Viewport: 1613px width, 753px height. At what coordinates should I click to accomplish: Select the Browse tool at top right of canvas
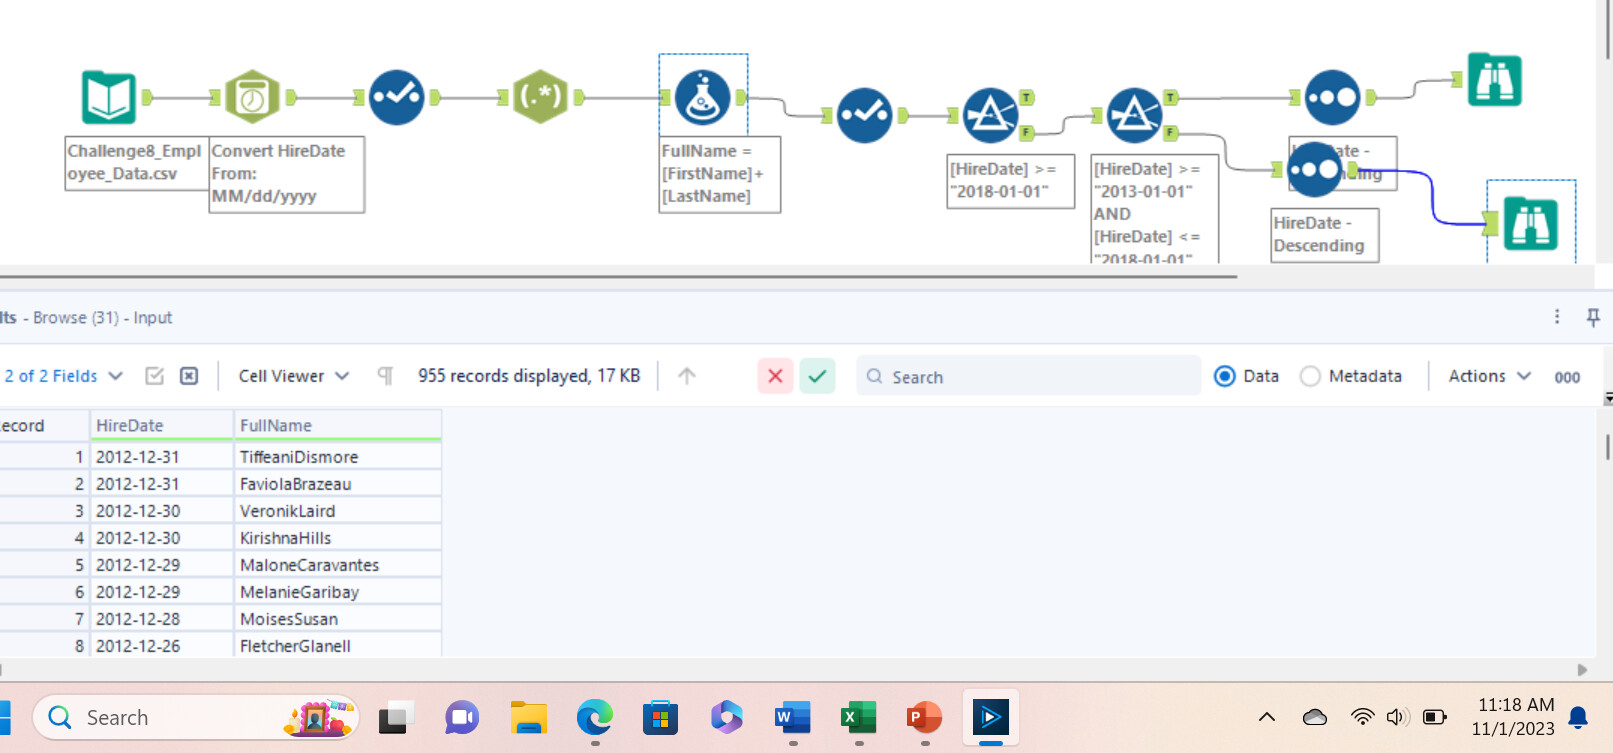(1494, 80)
